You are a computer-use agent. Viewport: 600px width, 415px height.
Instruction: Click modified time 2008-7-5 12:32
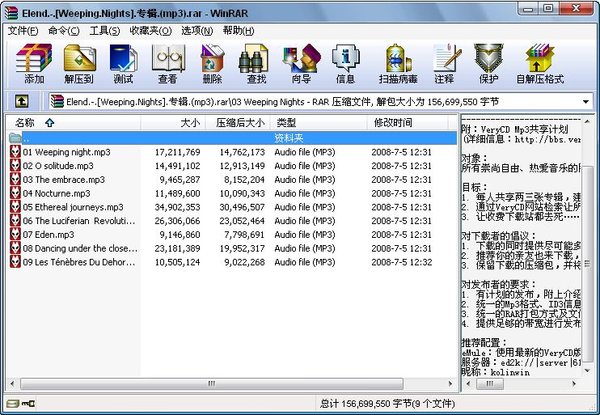(x=401, y=262)
